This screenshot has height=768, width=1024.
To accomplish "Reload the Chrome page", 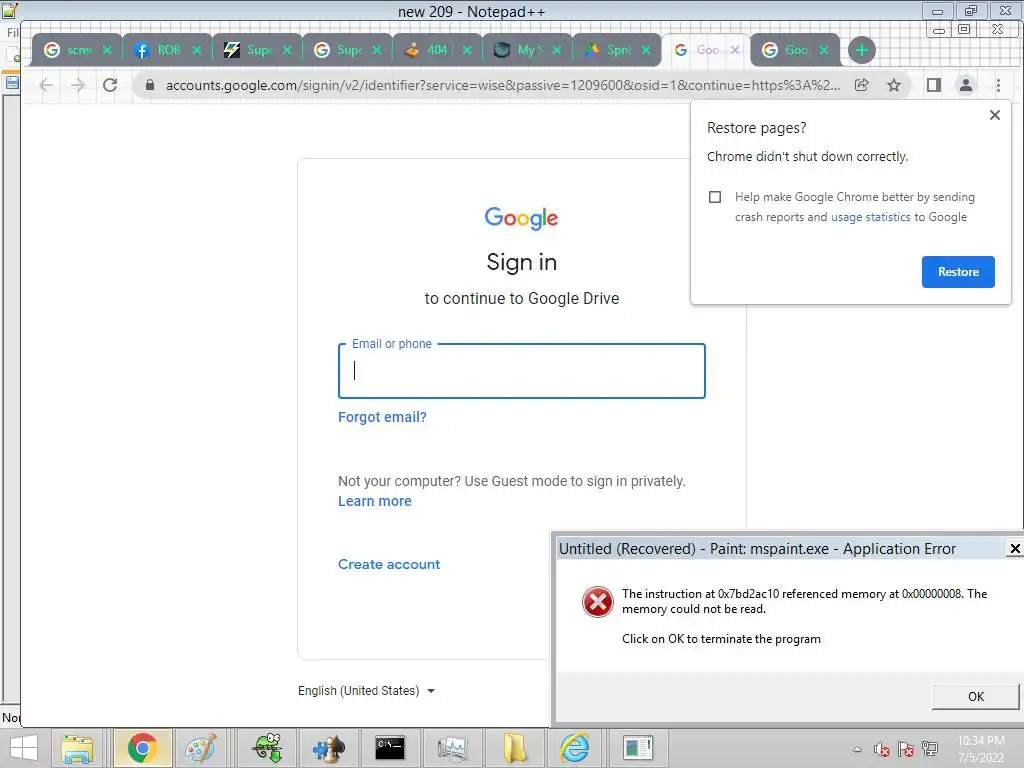I will 110,85.
